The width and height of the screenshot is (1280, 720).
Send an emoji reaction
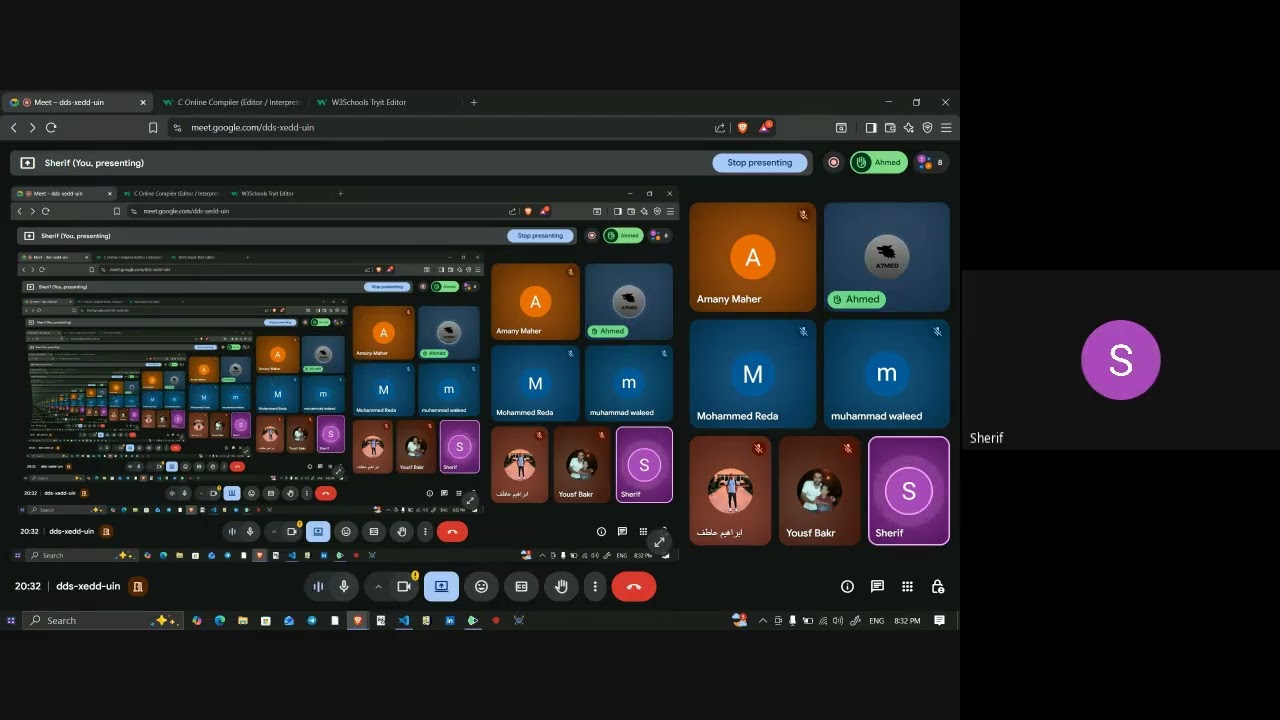pos(481,587)
